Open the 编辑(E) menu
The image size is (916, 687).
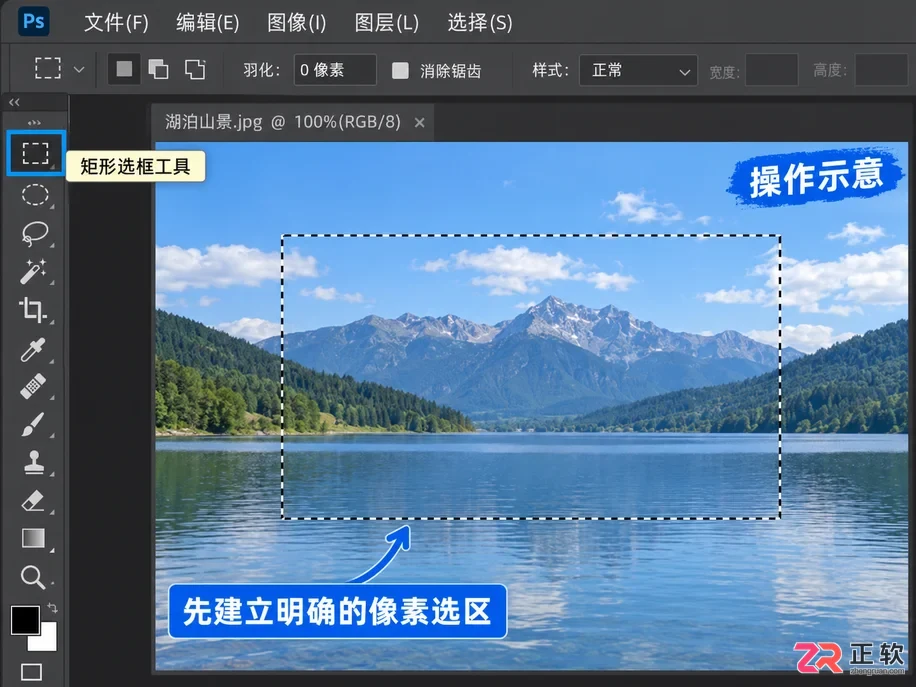tap(207, 23)
